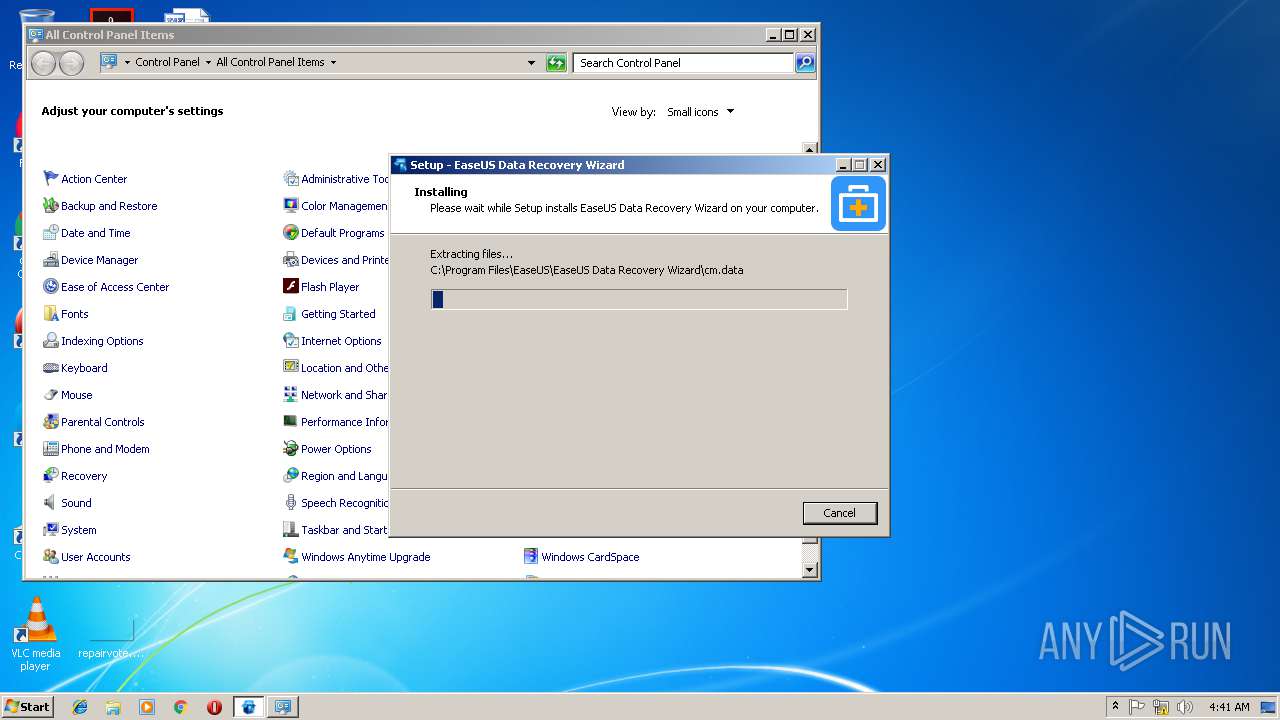Click the Getting Started link
This screenshot has width=1280, height=720.
click(338, 314)
